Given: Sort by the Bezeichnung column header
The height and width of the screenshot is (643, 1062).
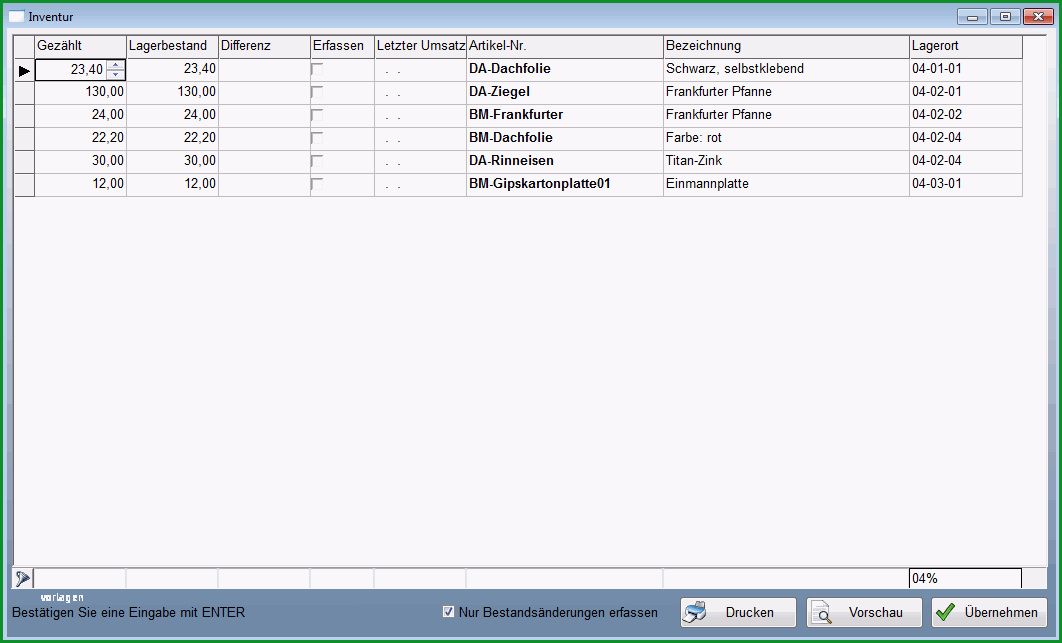Looking at the screenshot, I should [786, 47].
